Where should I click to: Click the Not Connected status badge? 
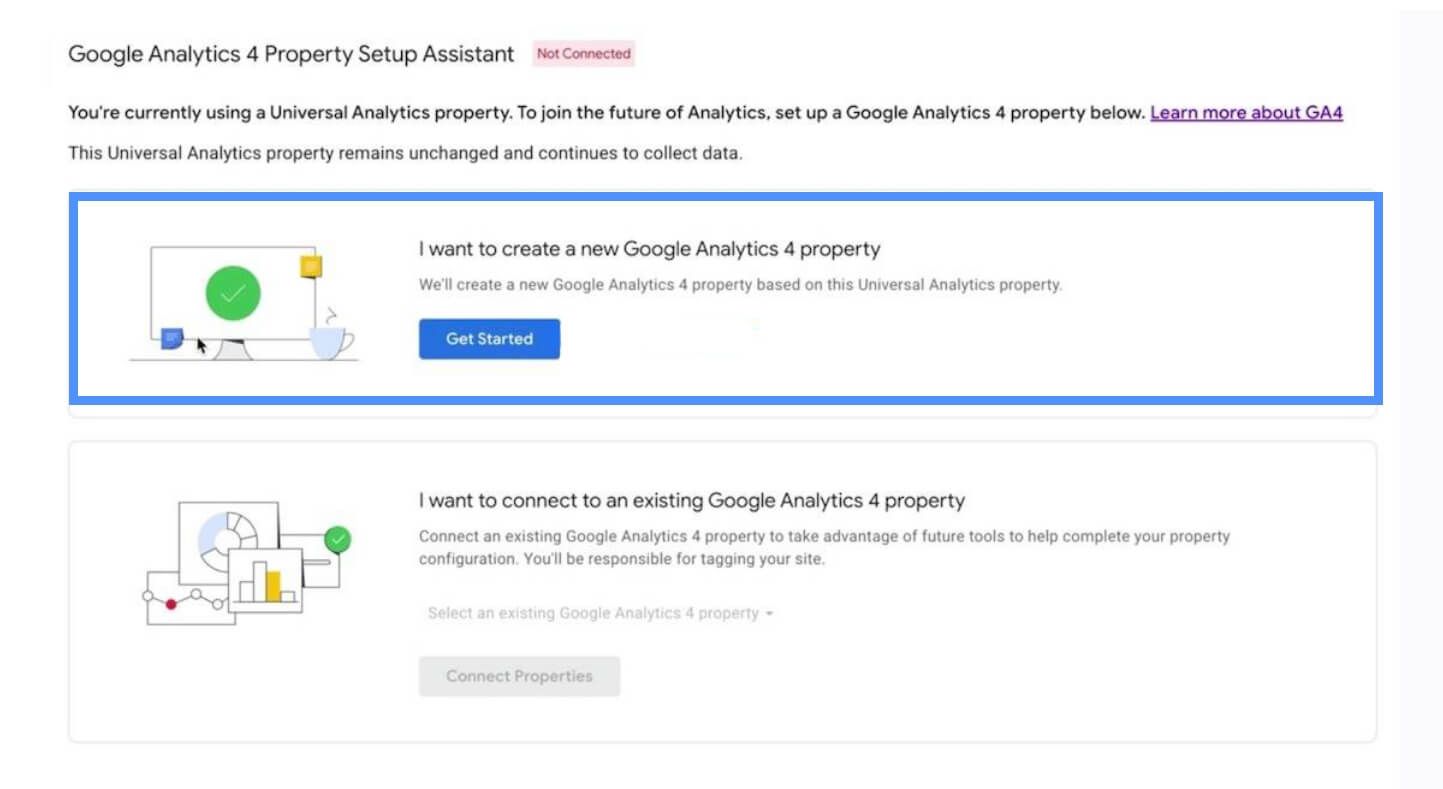(583, 54)
